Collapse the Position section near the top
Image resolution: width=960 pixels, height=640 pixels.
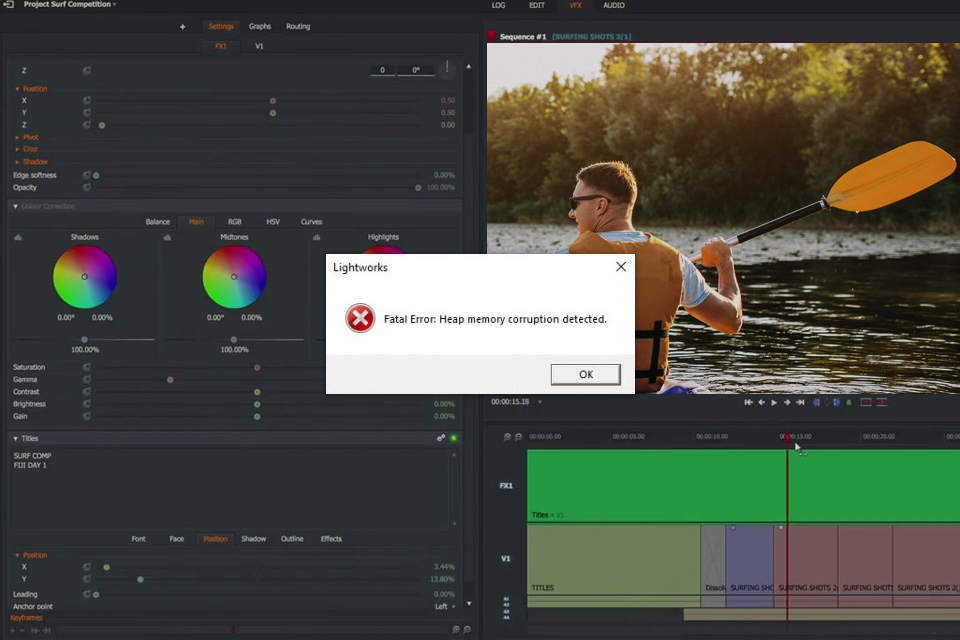click(17, 89)
